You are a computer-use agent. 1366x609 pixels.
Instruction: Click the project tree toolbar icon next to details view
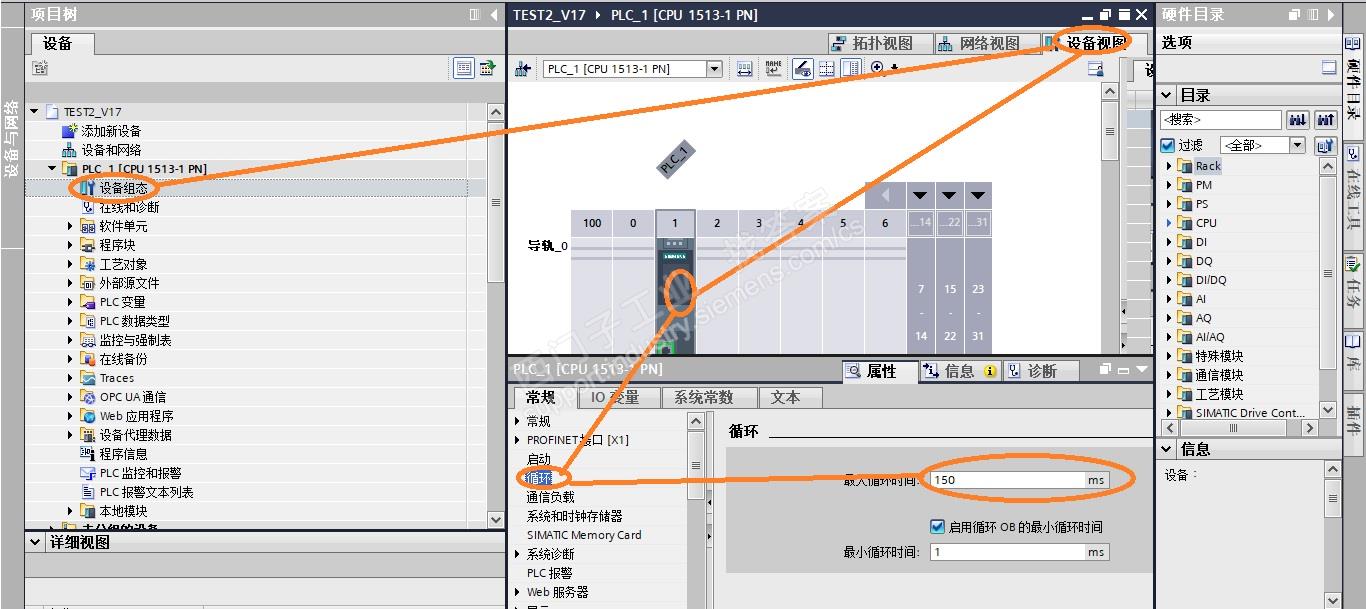(487, 68)
